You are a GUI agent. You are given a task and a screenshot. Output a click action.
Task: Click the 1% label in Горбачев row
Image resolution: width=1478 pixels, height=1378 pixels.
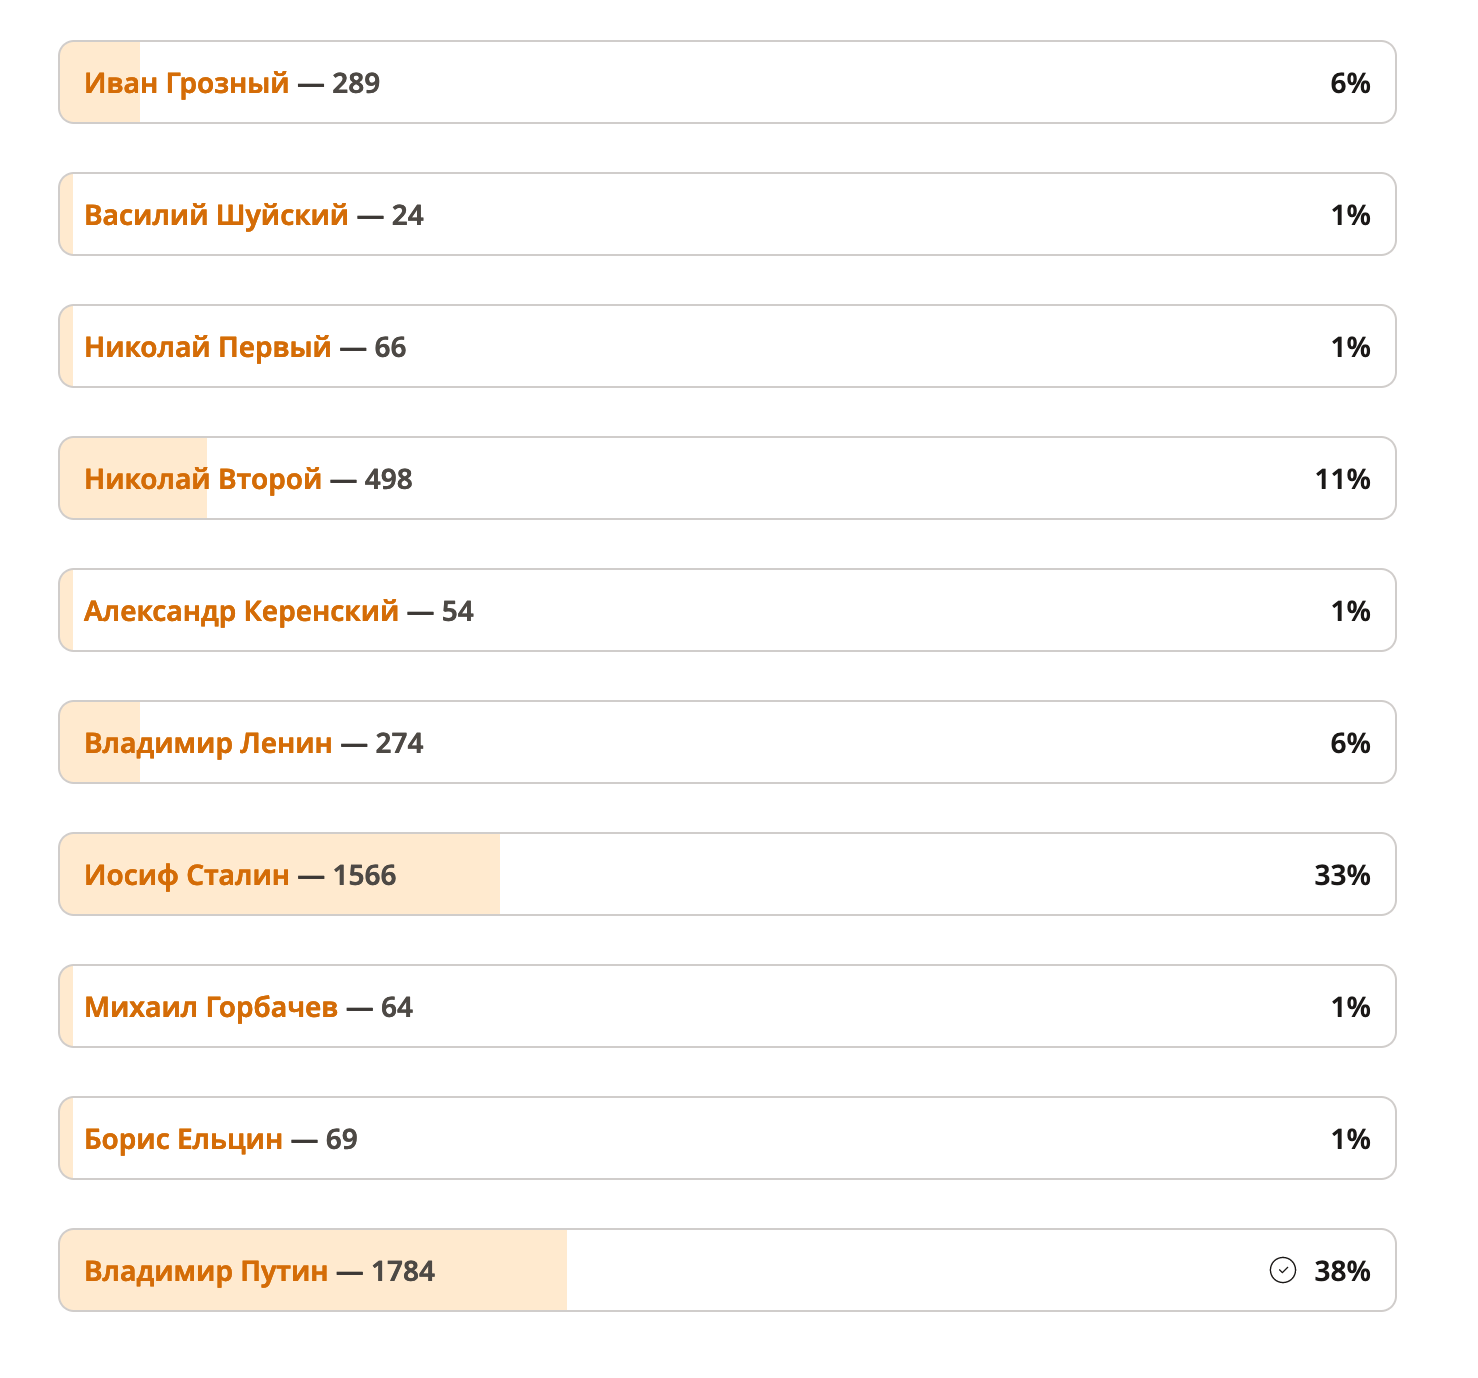(x=1350, y=1007)
